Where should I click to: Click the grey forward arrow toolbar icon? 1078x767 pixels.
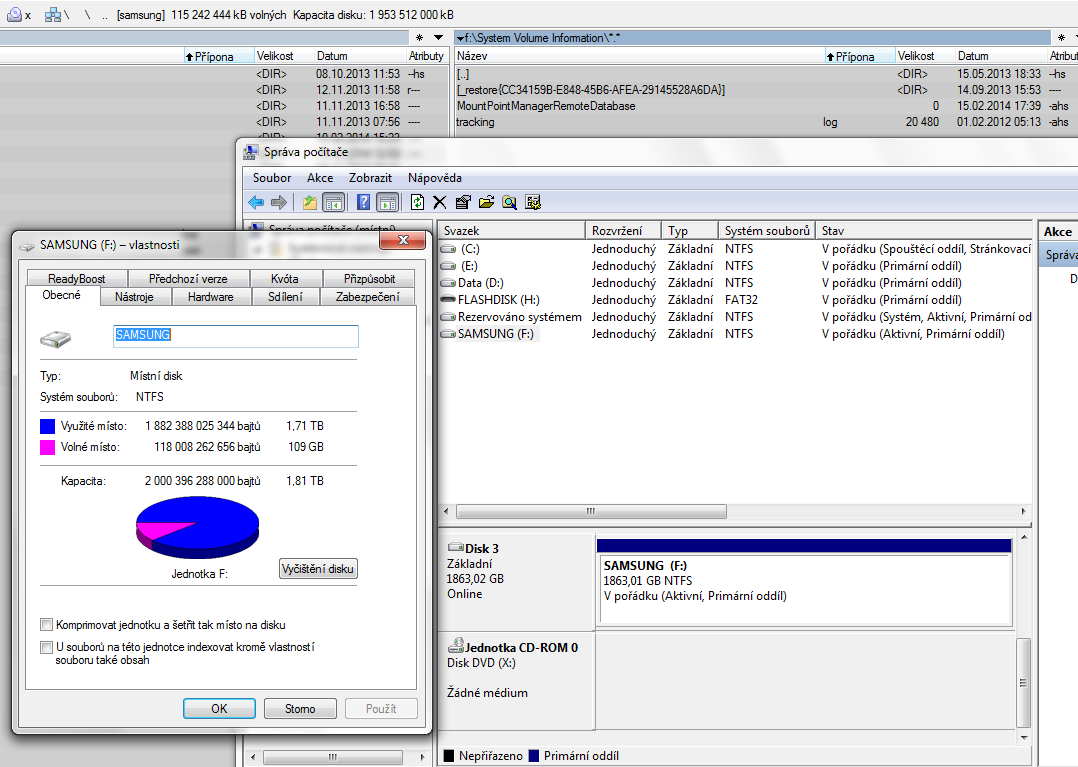[x=278, y=202]
